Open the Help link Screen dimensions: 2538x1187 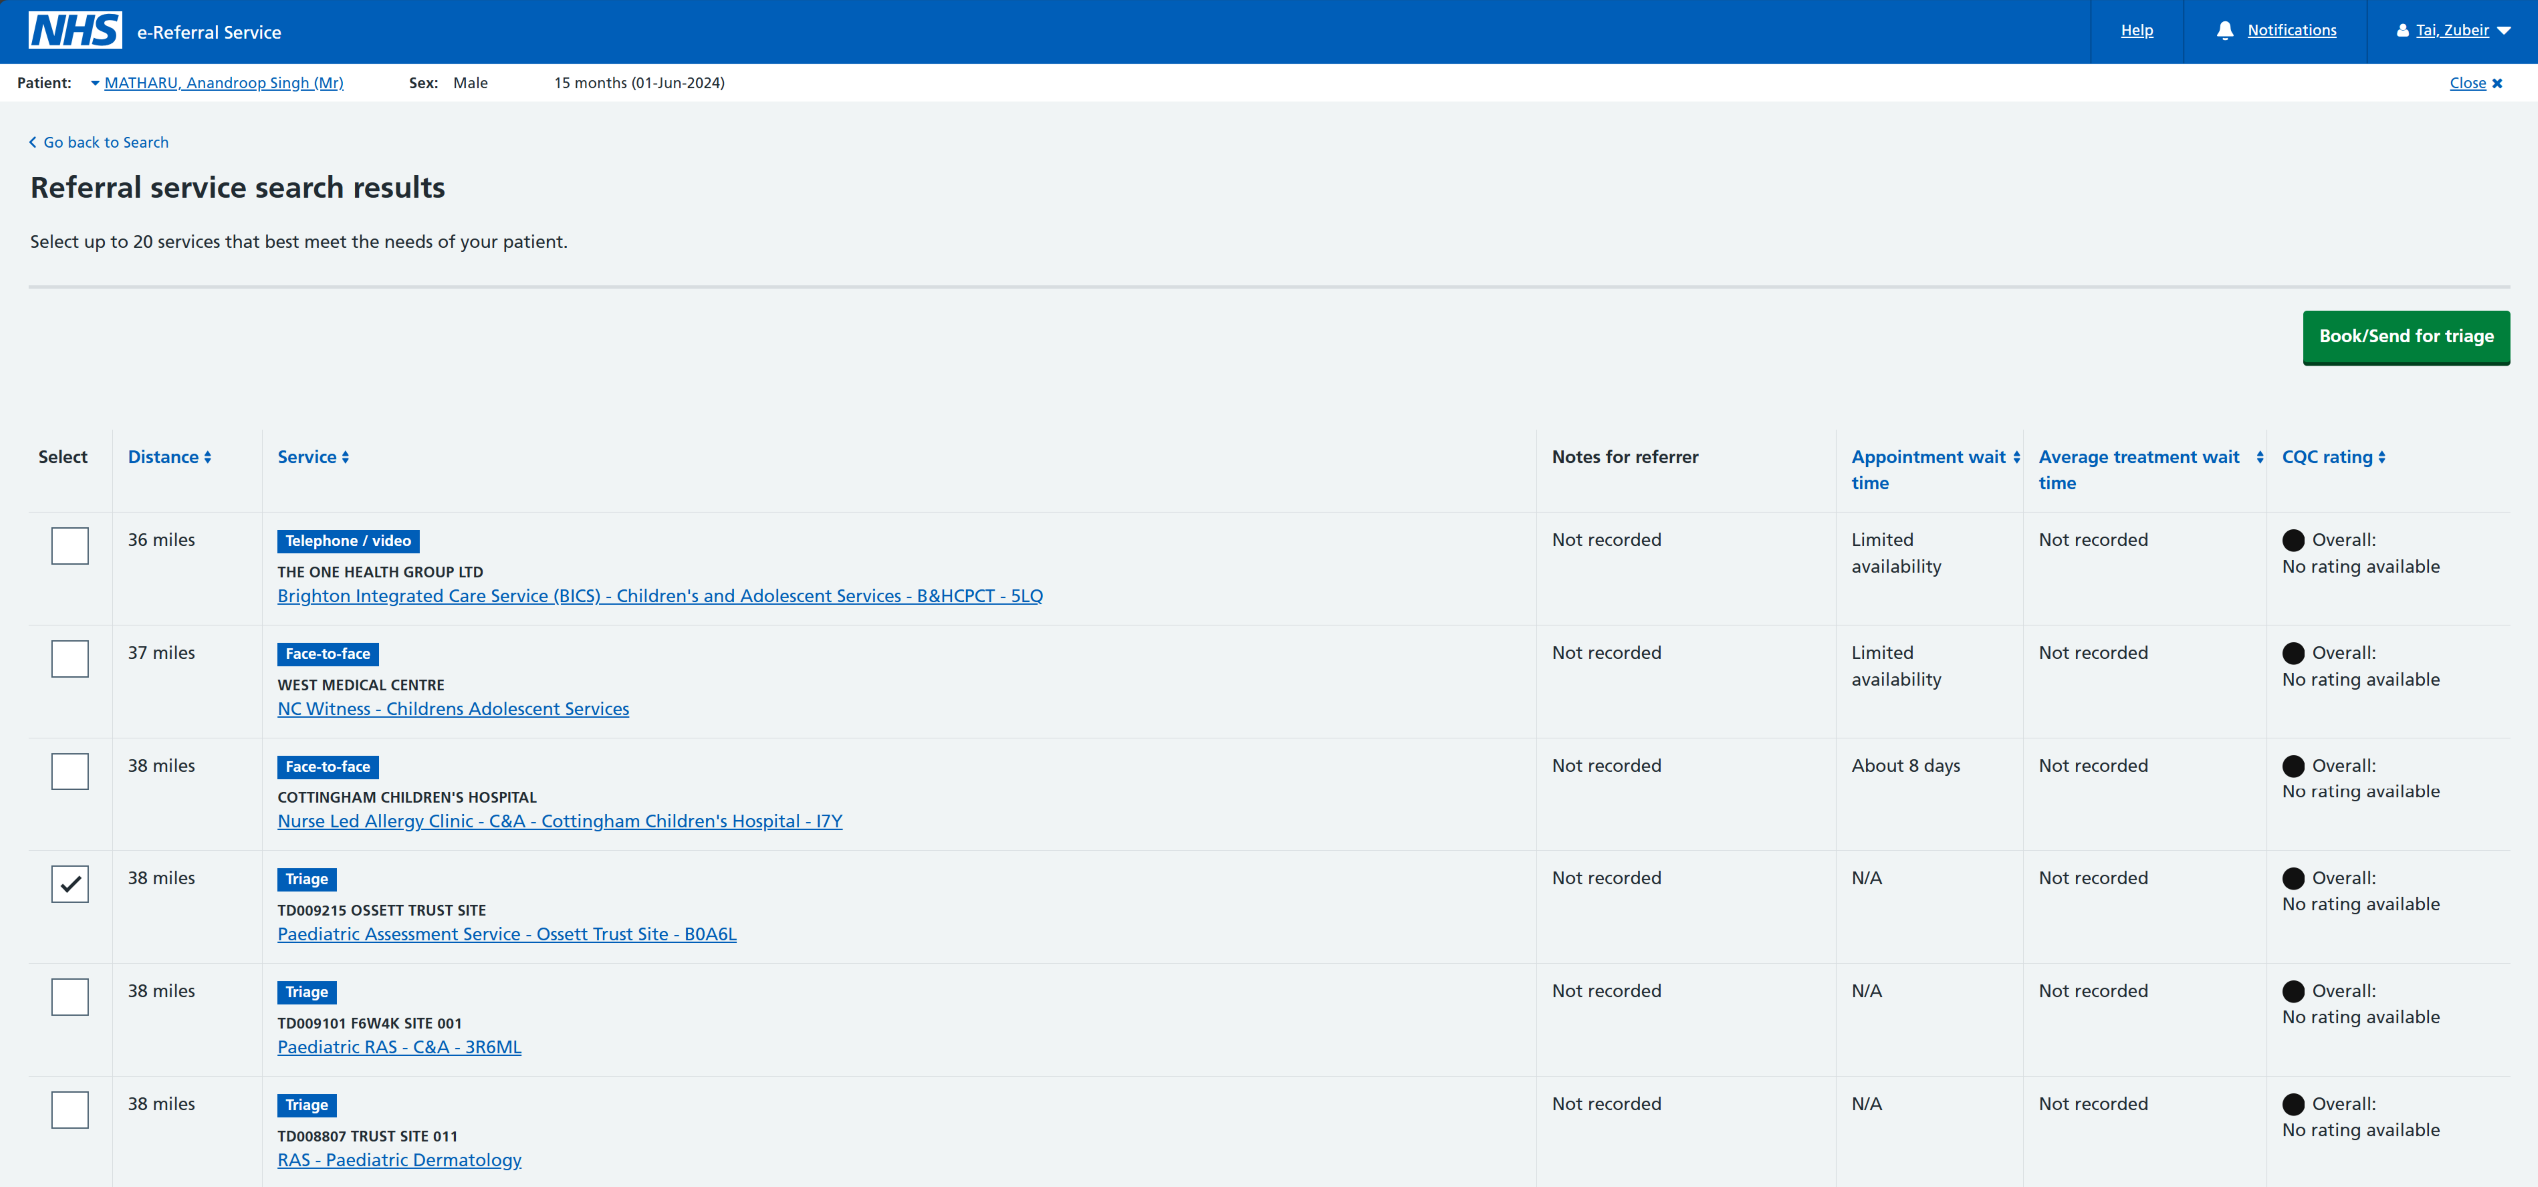coord(2137,31)
